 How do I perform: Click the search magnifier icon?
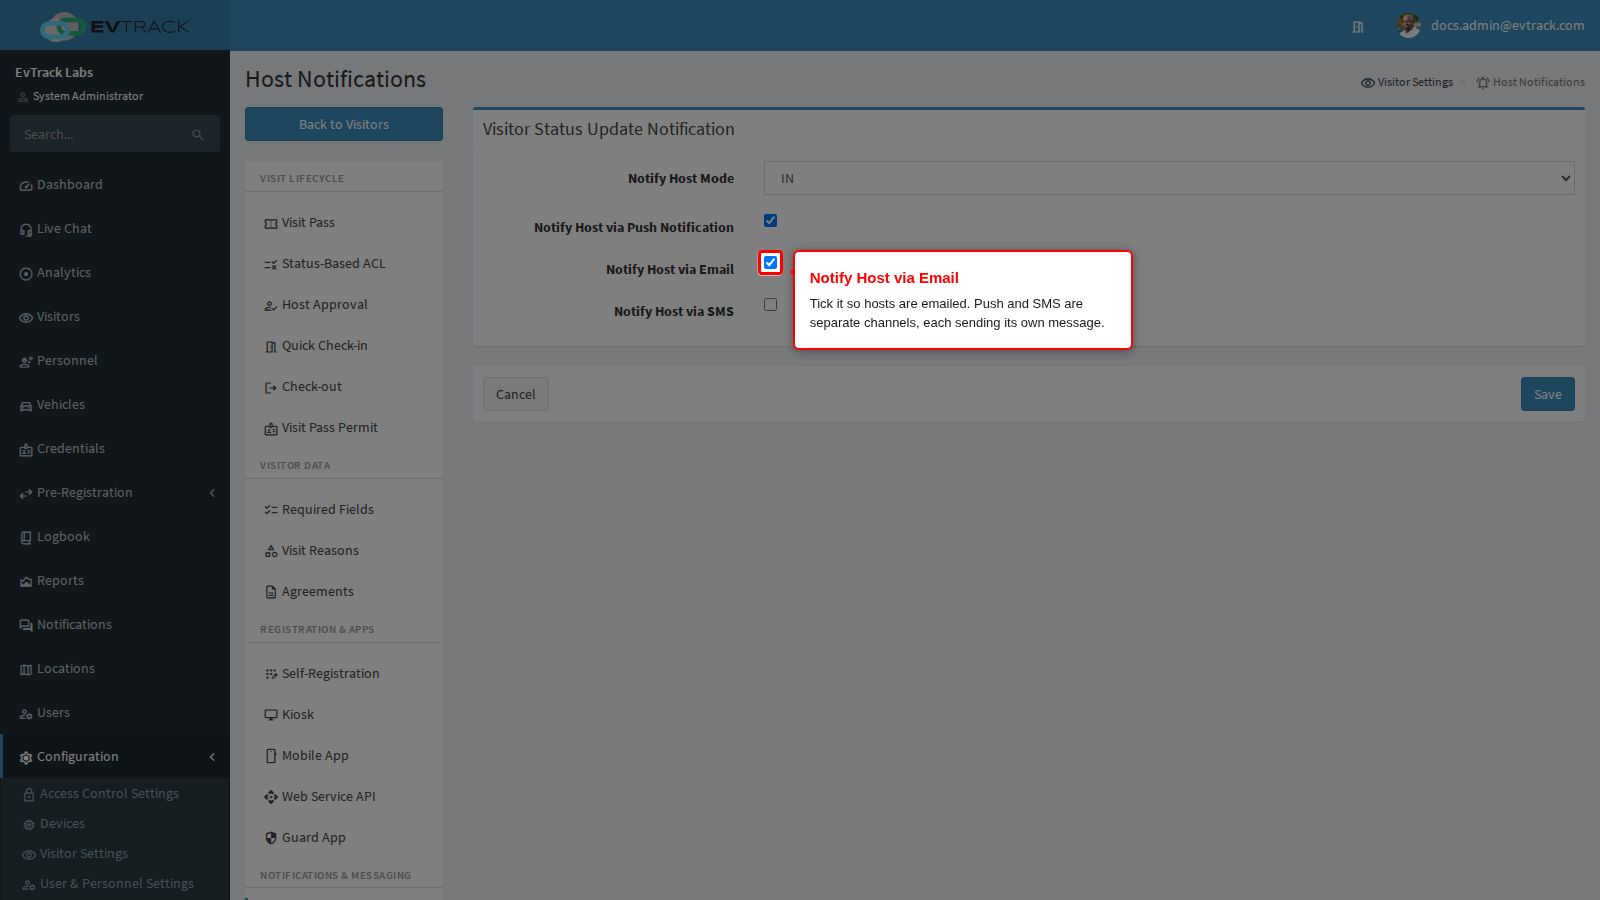click(x=198, y=135)
